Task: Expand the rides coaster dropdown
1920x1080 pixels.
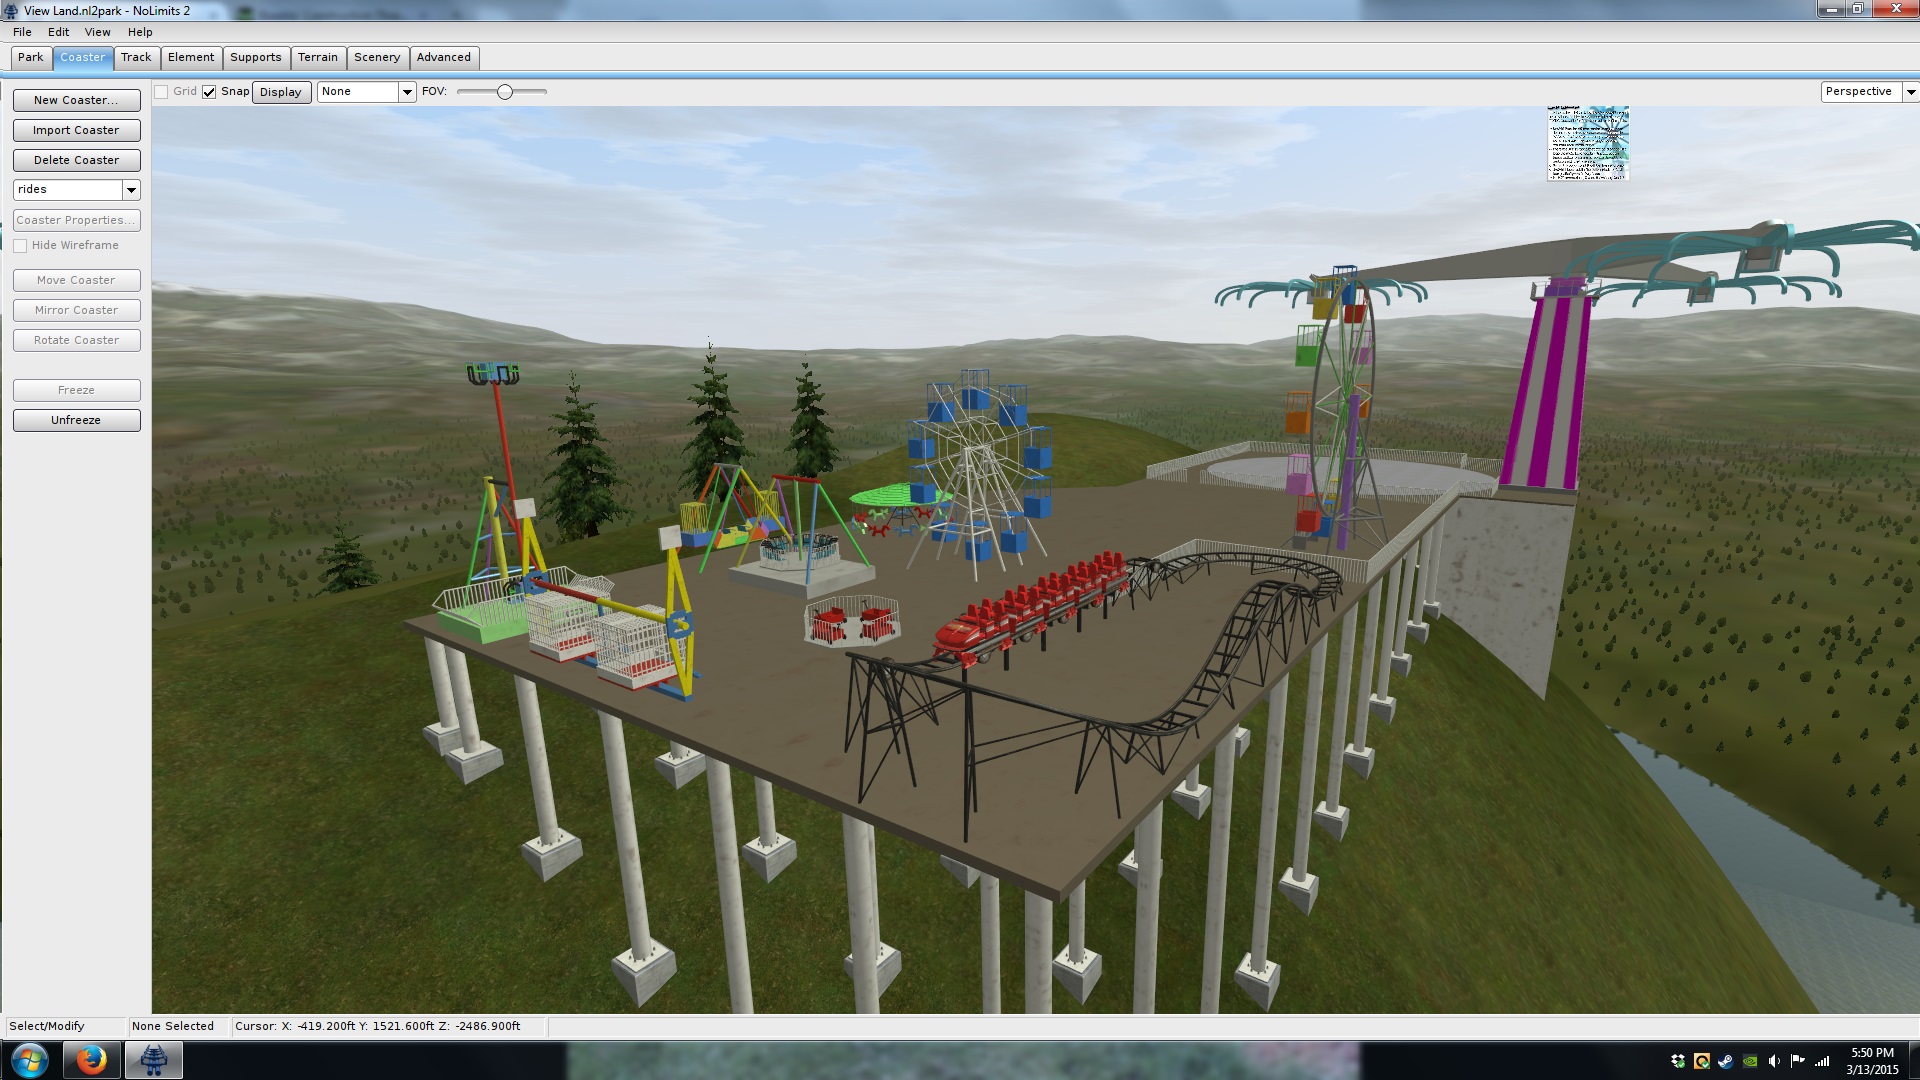Action: tap(131, 190)
